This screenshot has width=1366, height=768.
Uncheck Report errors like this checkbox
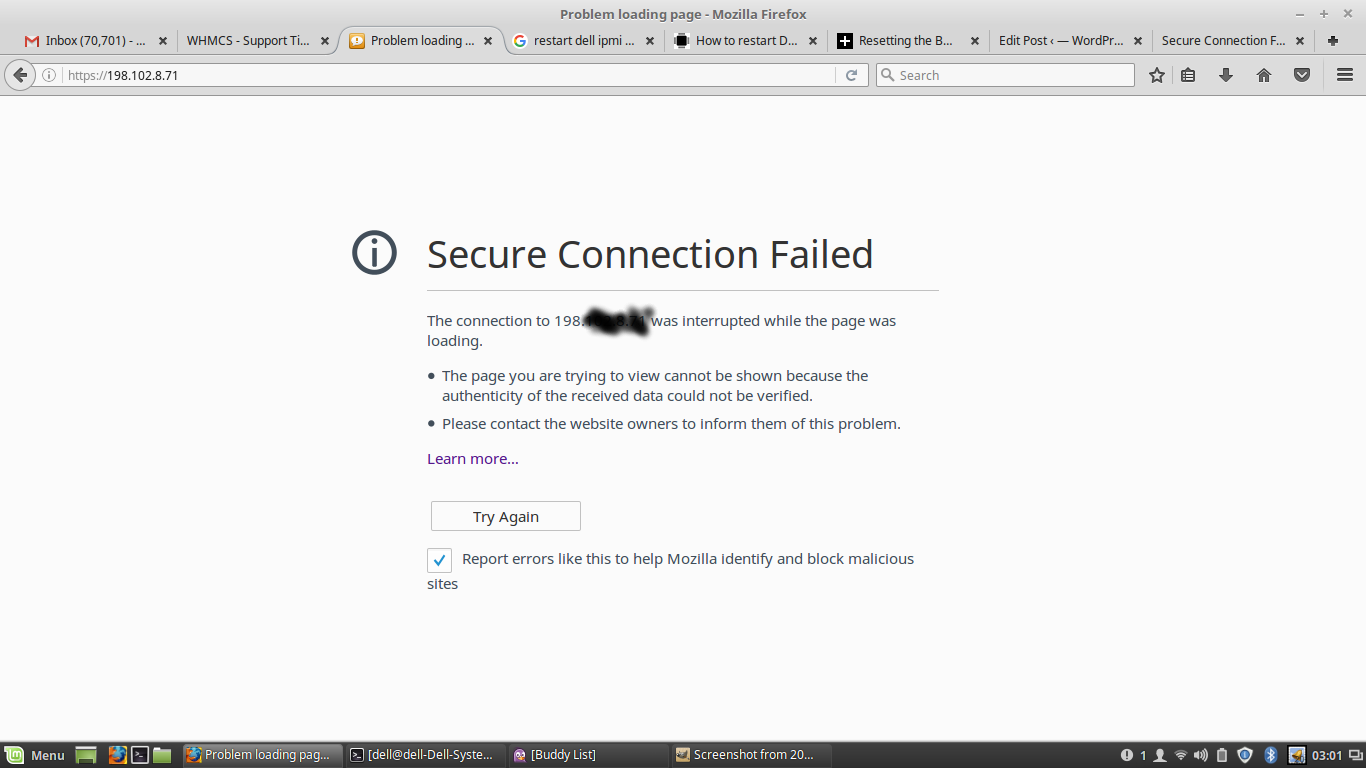439,560
